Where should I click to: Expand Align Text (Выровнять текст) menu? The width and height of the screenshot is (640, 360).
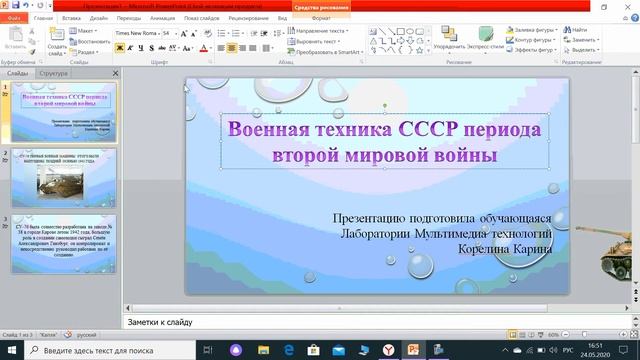(313, 41)
